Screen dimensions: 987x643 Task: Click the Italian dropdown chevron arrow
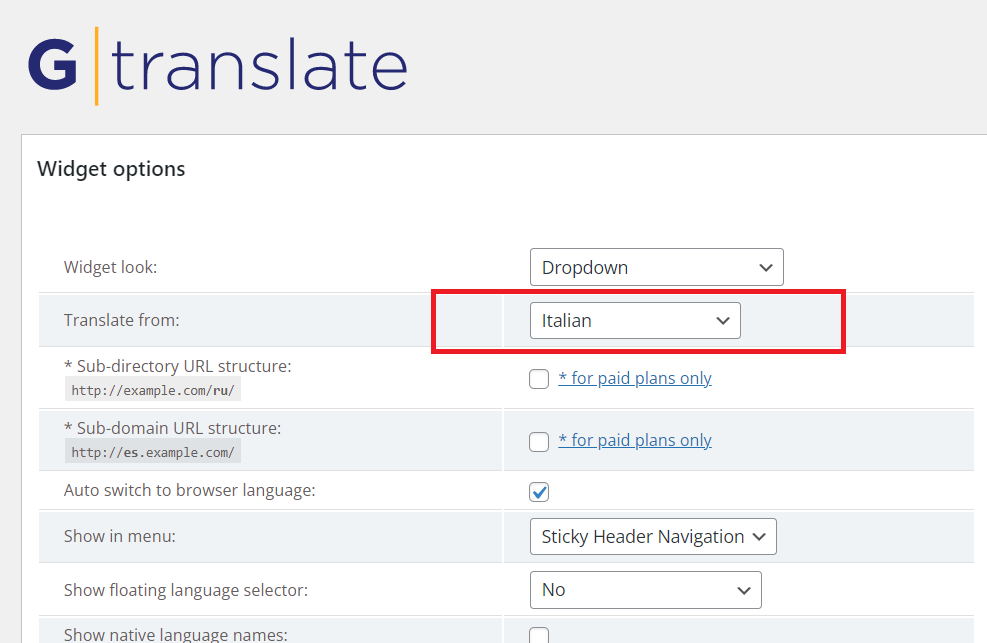tap(723, 321)
